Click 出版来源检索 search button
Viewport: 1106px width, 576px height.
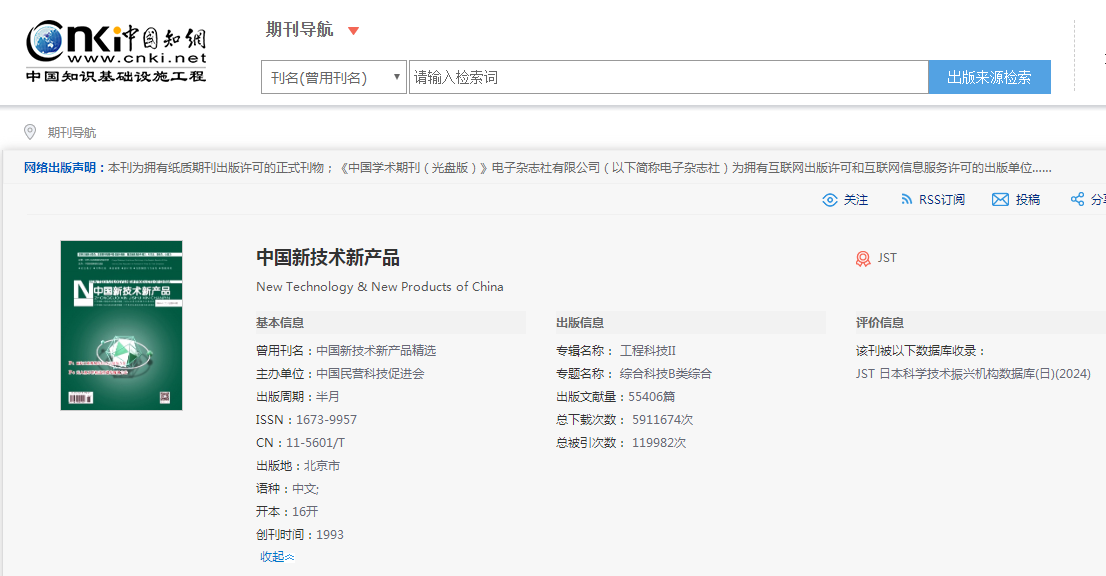[x=989, y=77]
